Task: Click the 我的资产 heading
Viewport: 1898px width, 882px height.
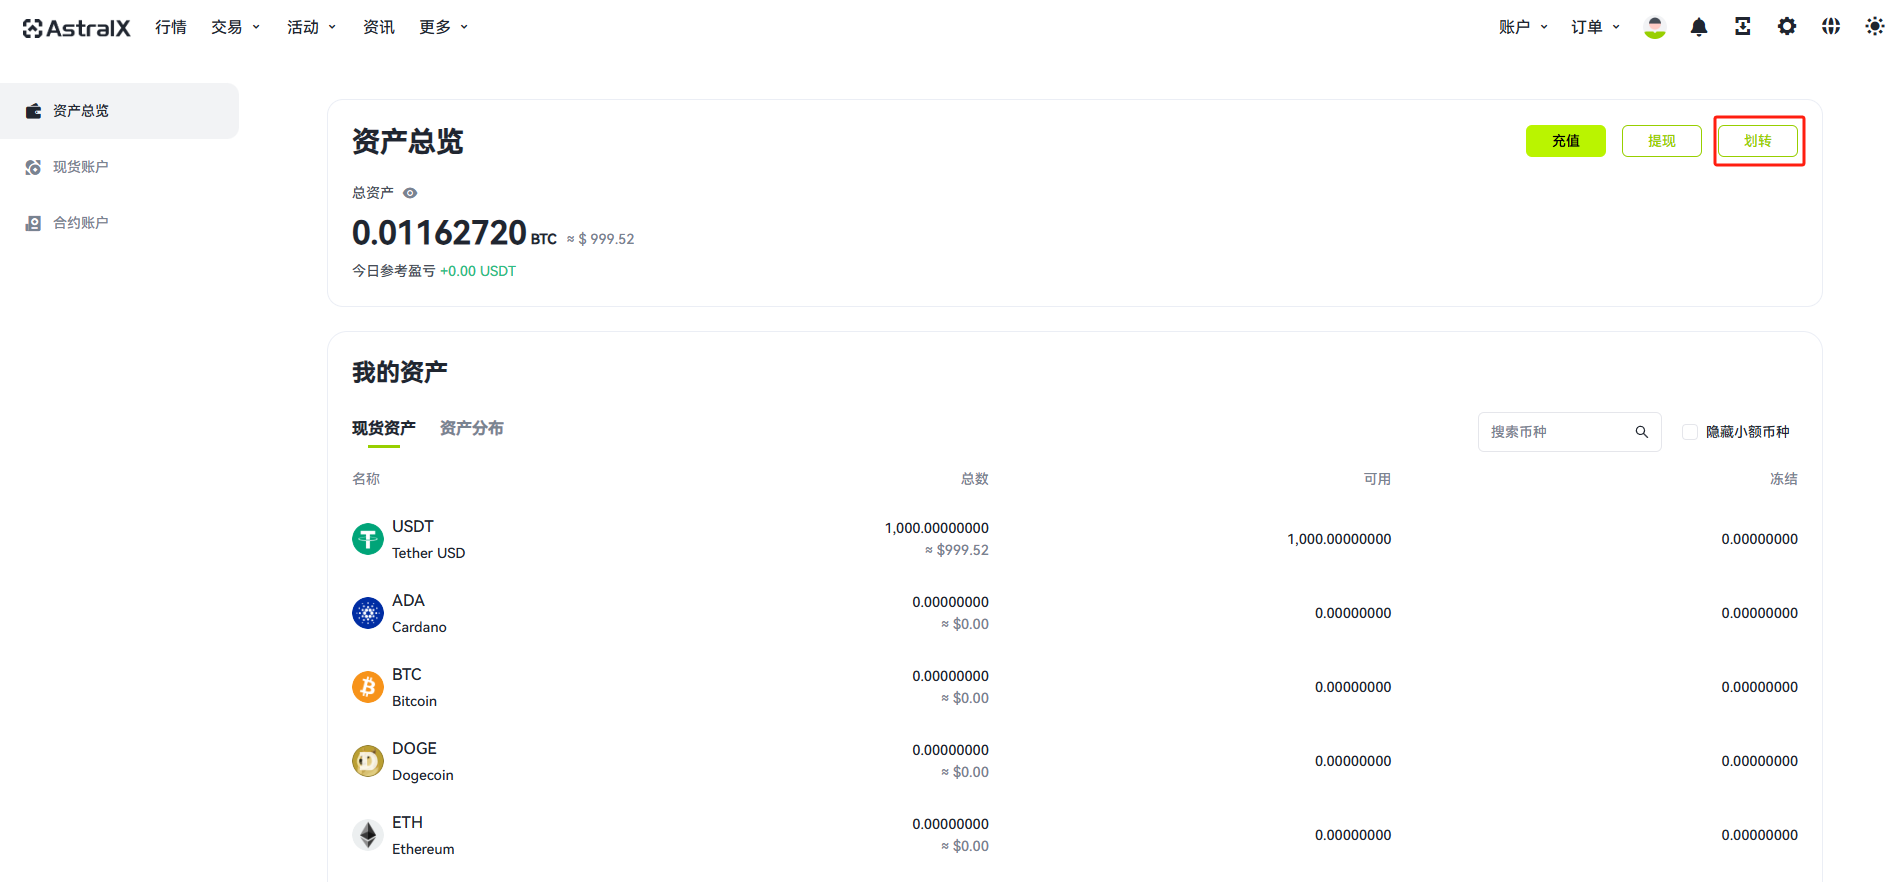Action: click(400, 372)
